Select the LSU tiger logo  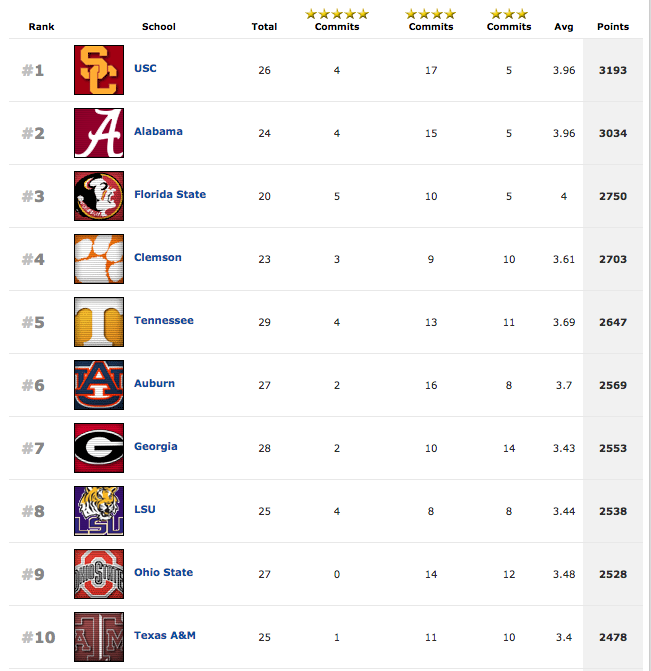(99, 511)
